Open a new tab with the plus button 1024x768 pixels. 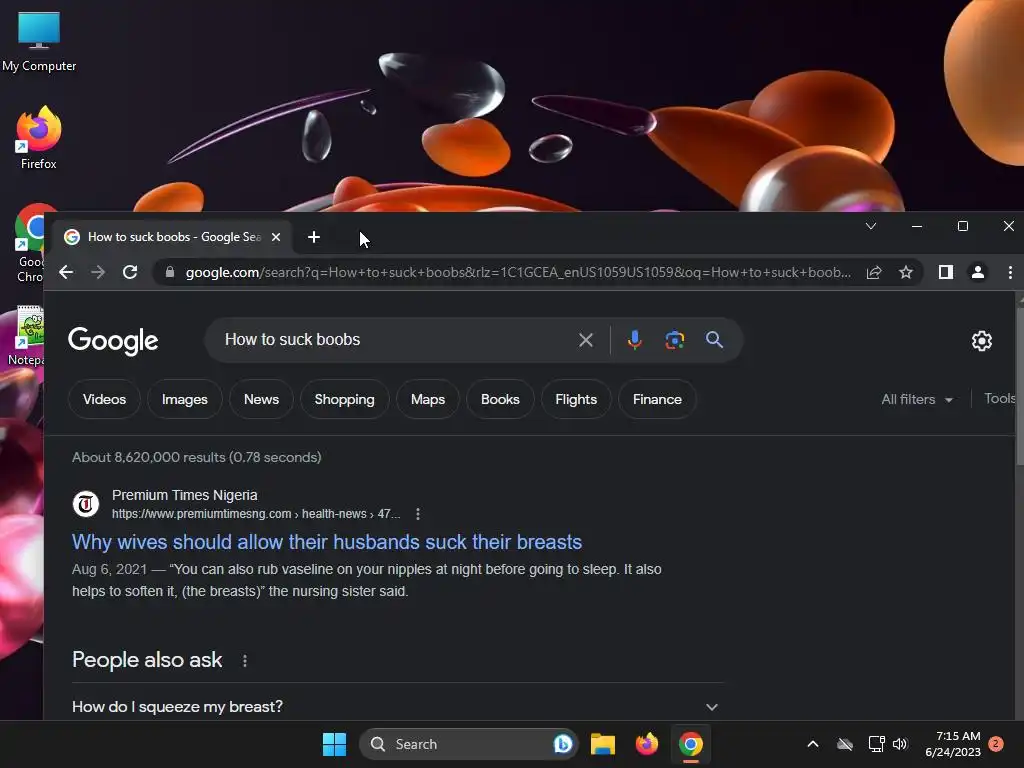click(314, 237)
